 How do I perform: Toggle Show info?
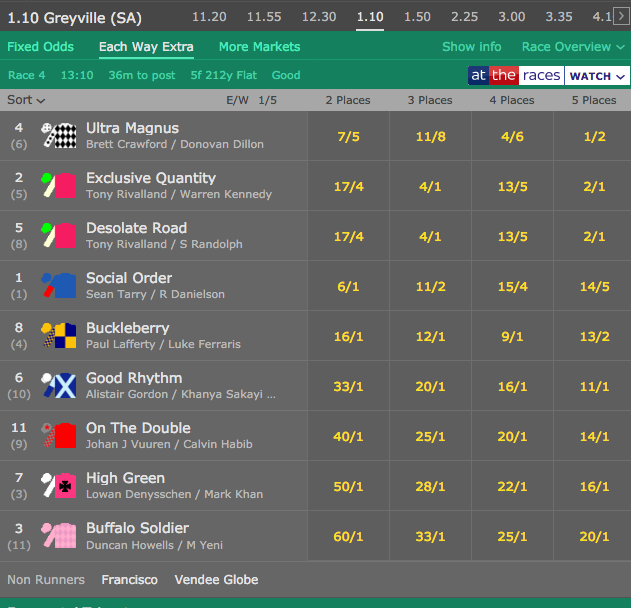pyautogui.click(x=472, y=47)
